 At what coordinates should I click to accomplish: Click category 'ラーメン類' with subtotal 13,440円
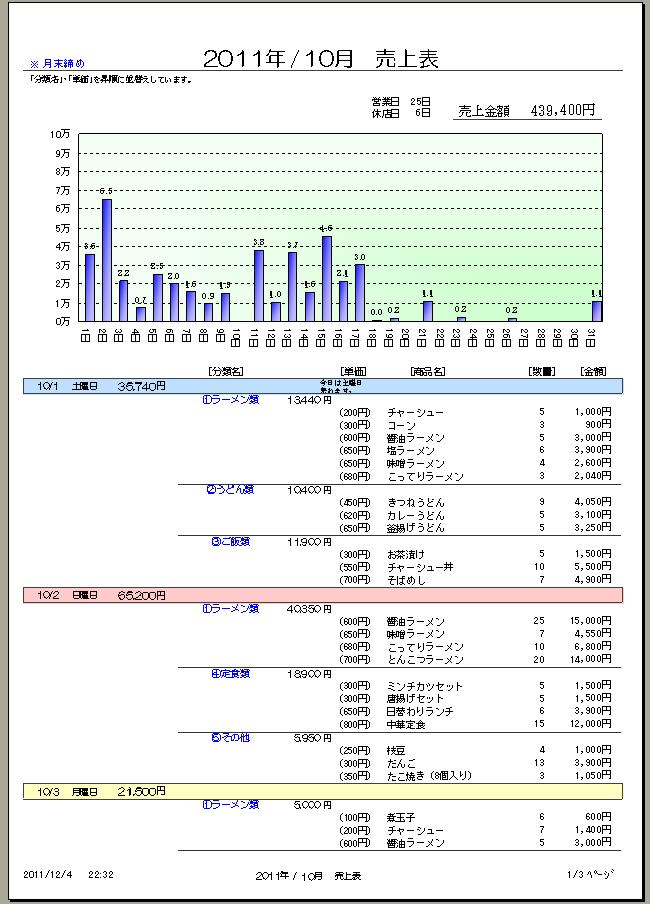click(x=231, y=400)
